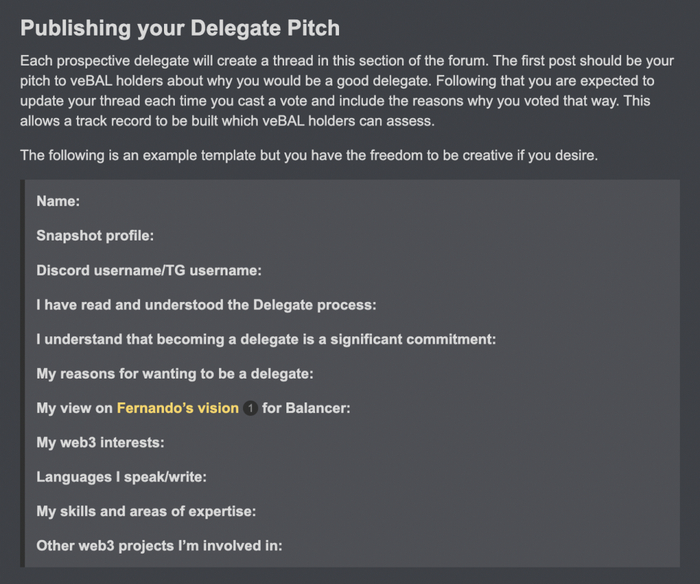Open the Fernando's vision link
Image resolution: width=700 pixels, height=584 pixels.
(177, 408)
